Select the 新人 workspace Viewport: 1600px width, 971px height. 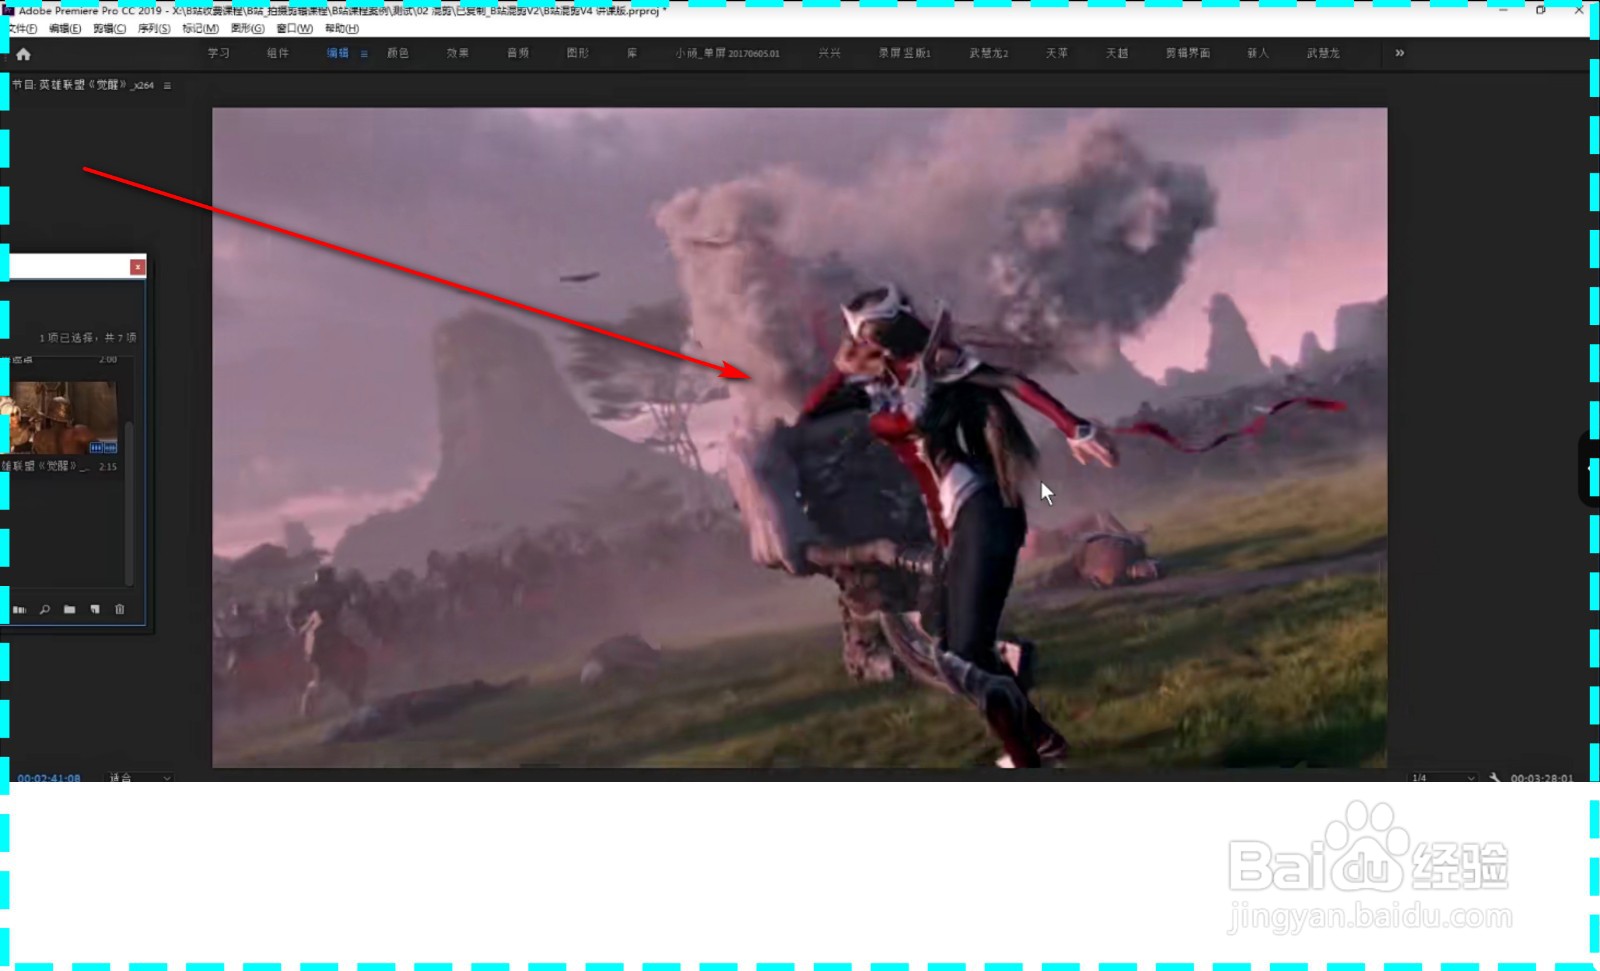pos(1258,53)
